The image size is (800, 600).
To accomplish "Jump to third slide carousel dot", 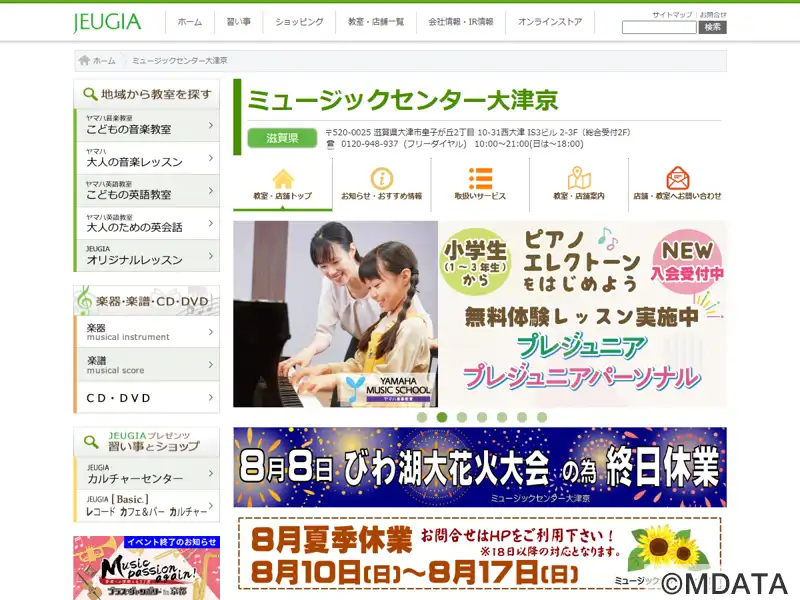I will (462, 417).
